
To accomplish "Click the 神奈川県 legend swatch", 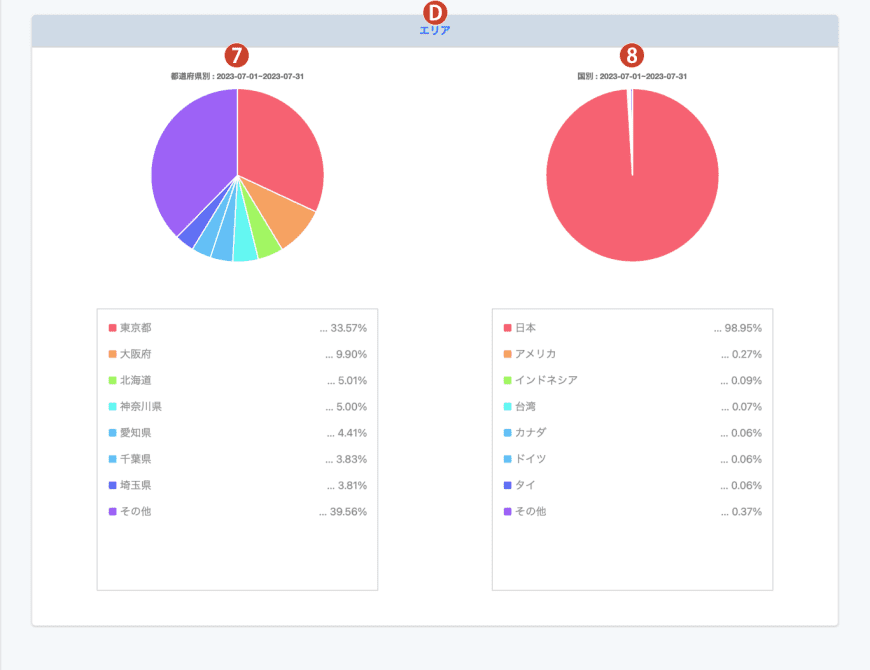I will click(x=113, y=407).
